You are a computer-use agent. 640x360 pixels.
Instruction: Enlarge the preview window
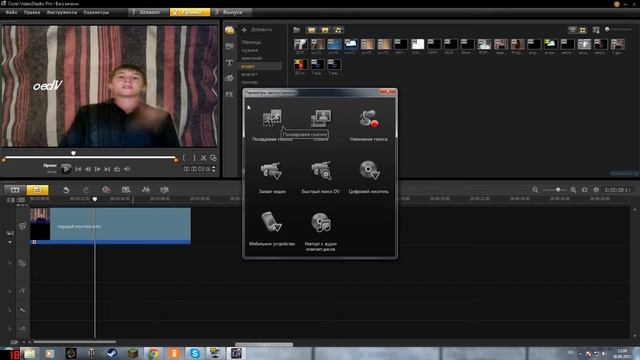(x=213, y=158)
